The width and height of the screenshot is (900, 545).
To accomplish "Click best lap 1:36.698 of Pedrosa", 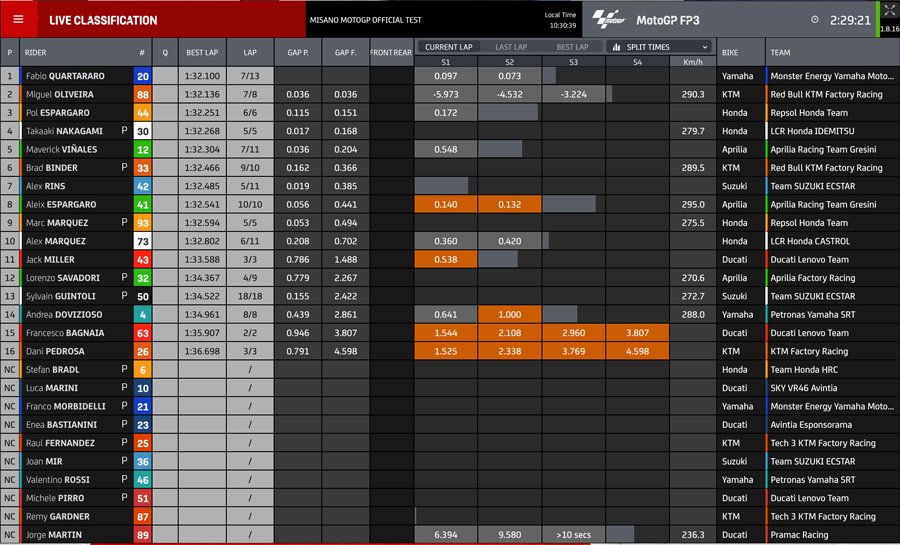I will tap(202, 351).
